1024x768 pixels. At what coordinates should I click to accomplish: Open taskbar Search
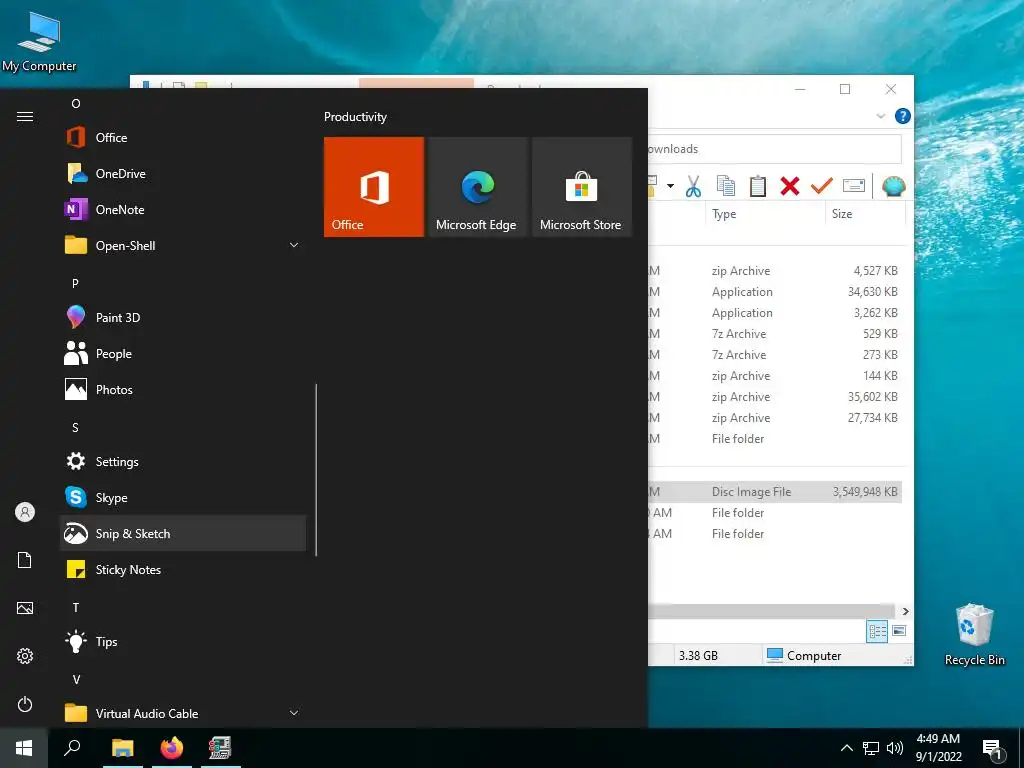click(x=72, y=748)
